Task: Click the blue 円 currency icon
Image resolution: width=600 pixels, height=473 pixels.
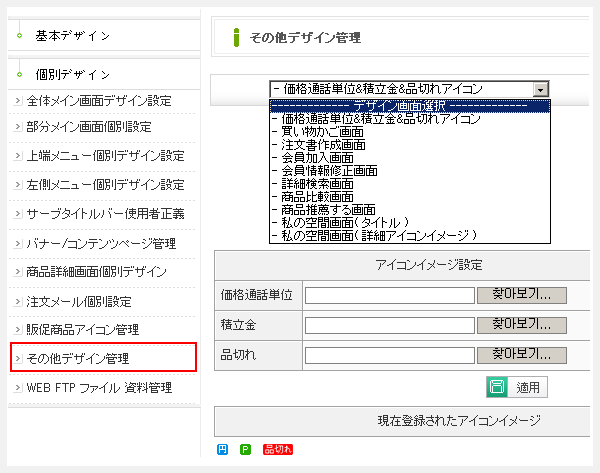Action: 222,450
